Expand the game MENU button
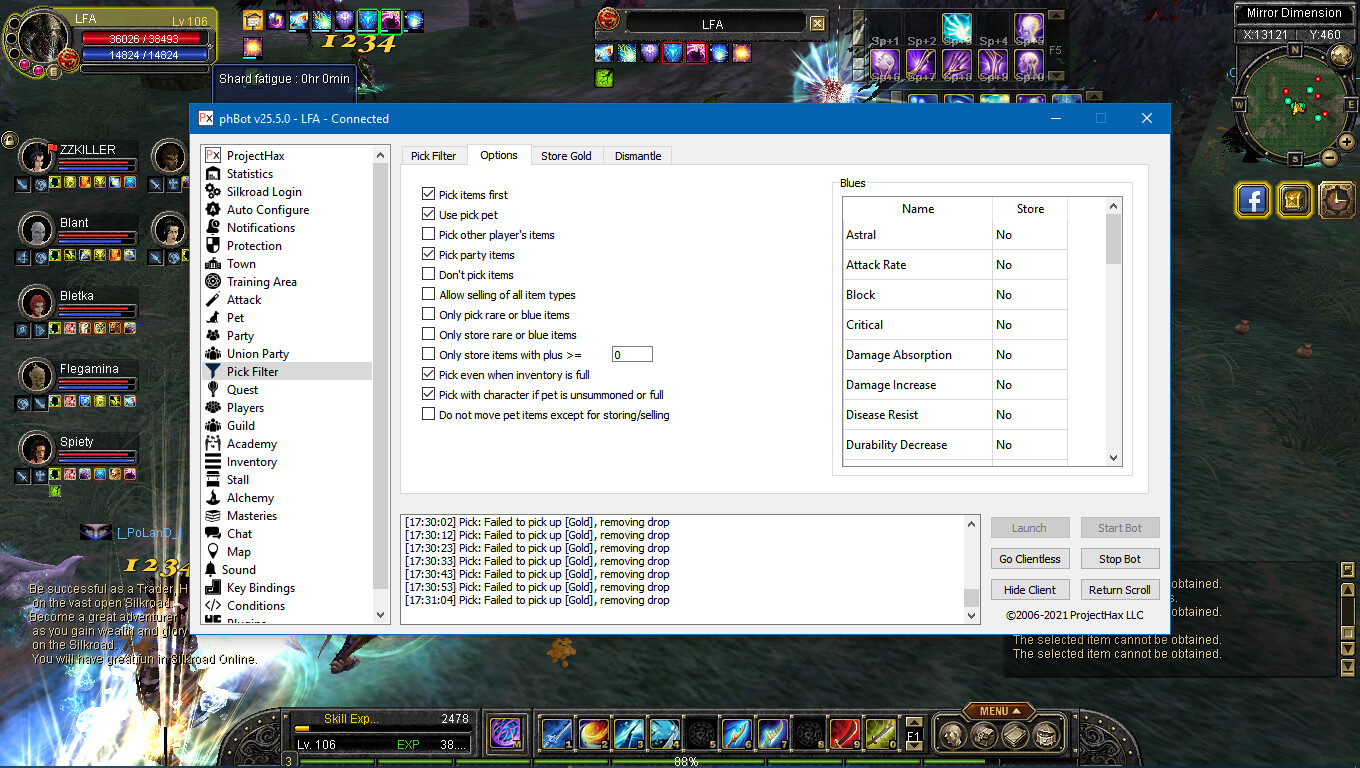 999,711
